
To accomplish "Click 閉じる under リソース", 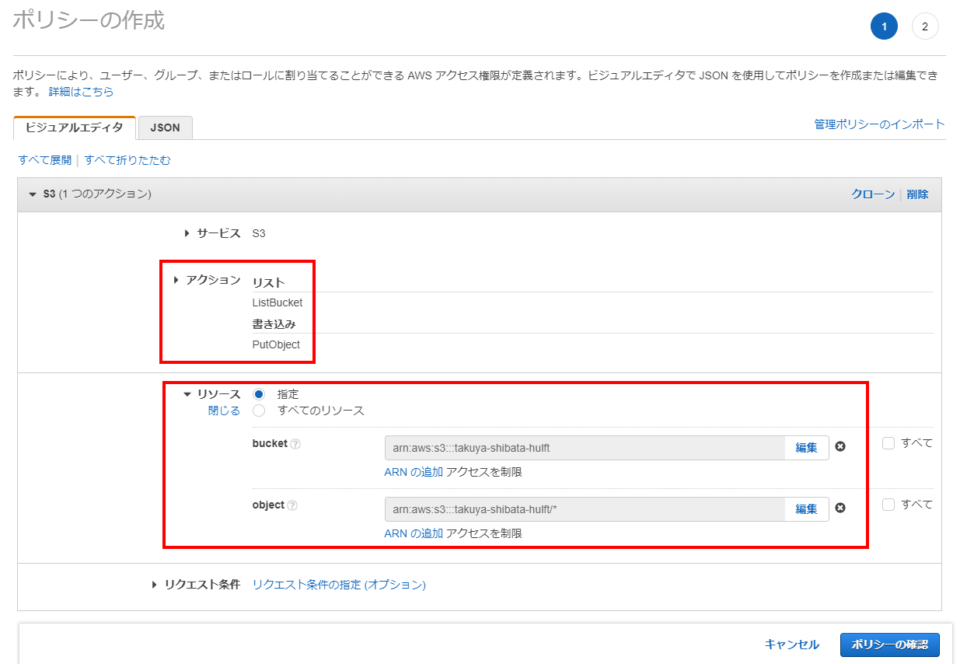I will coord(224,411).
